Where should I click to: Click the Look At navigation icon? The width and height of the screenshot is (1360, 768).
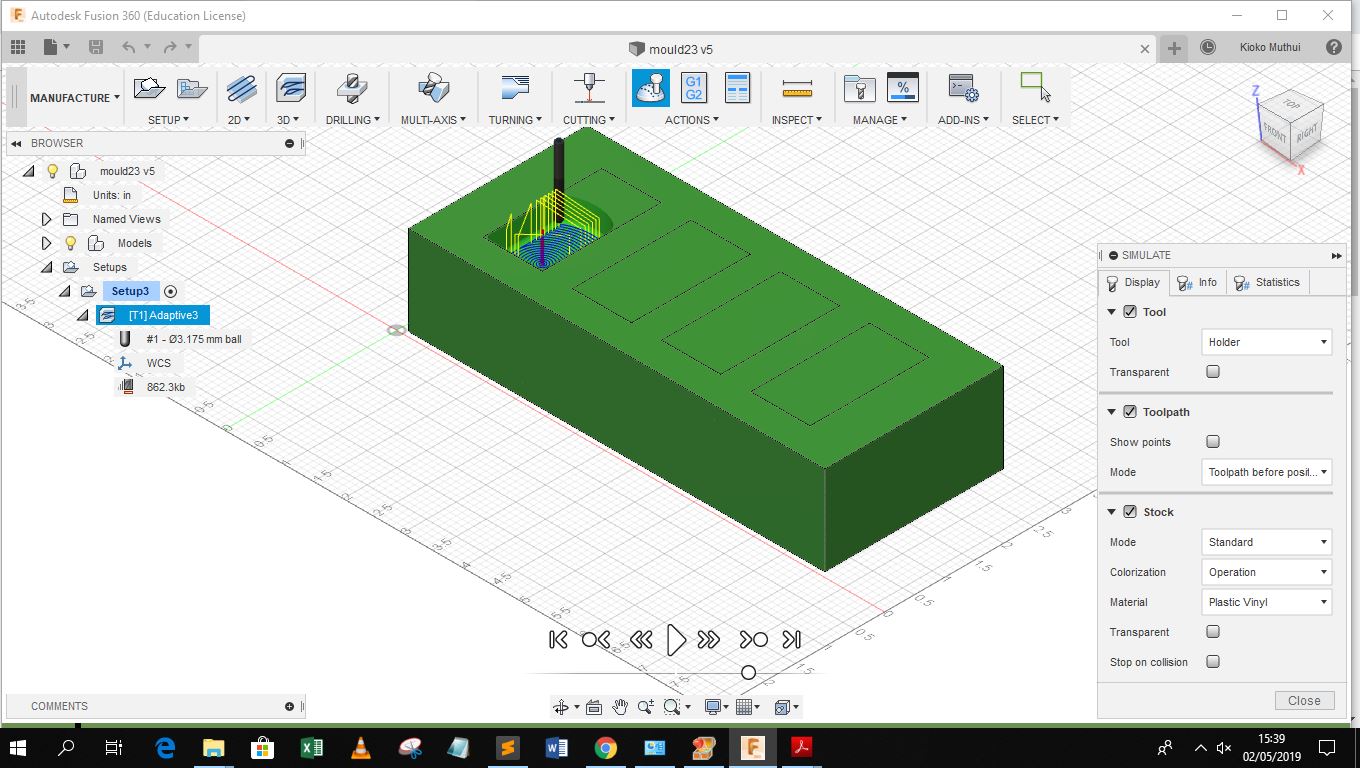(593, 707)
